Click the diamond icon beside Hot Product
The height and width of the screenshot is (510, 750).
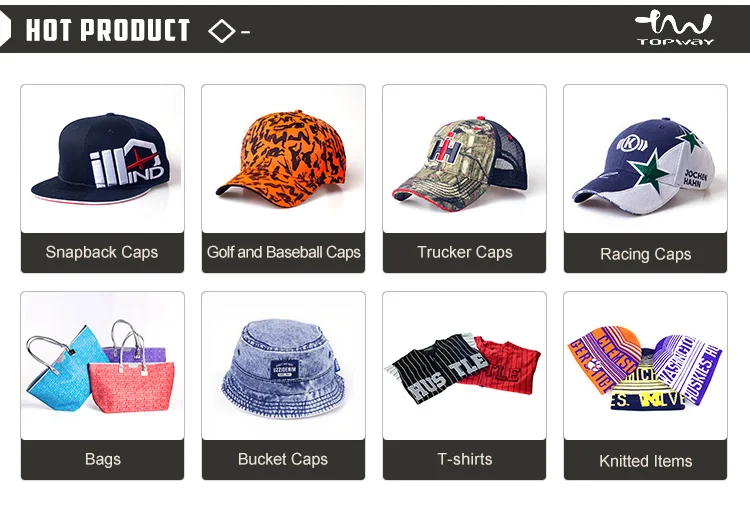[221, 31]
